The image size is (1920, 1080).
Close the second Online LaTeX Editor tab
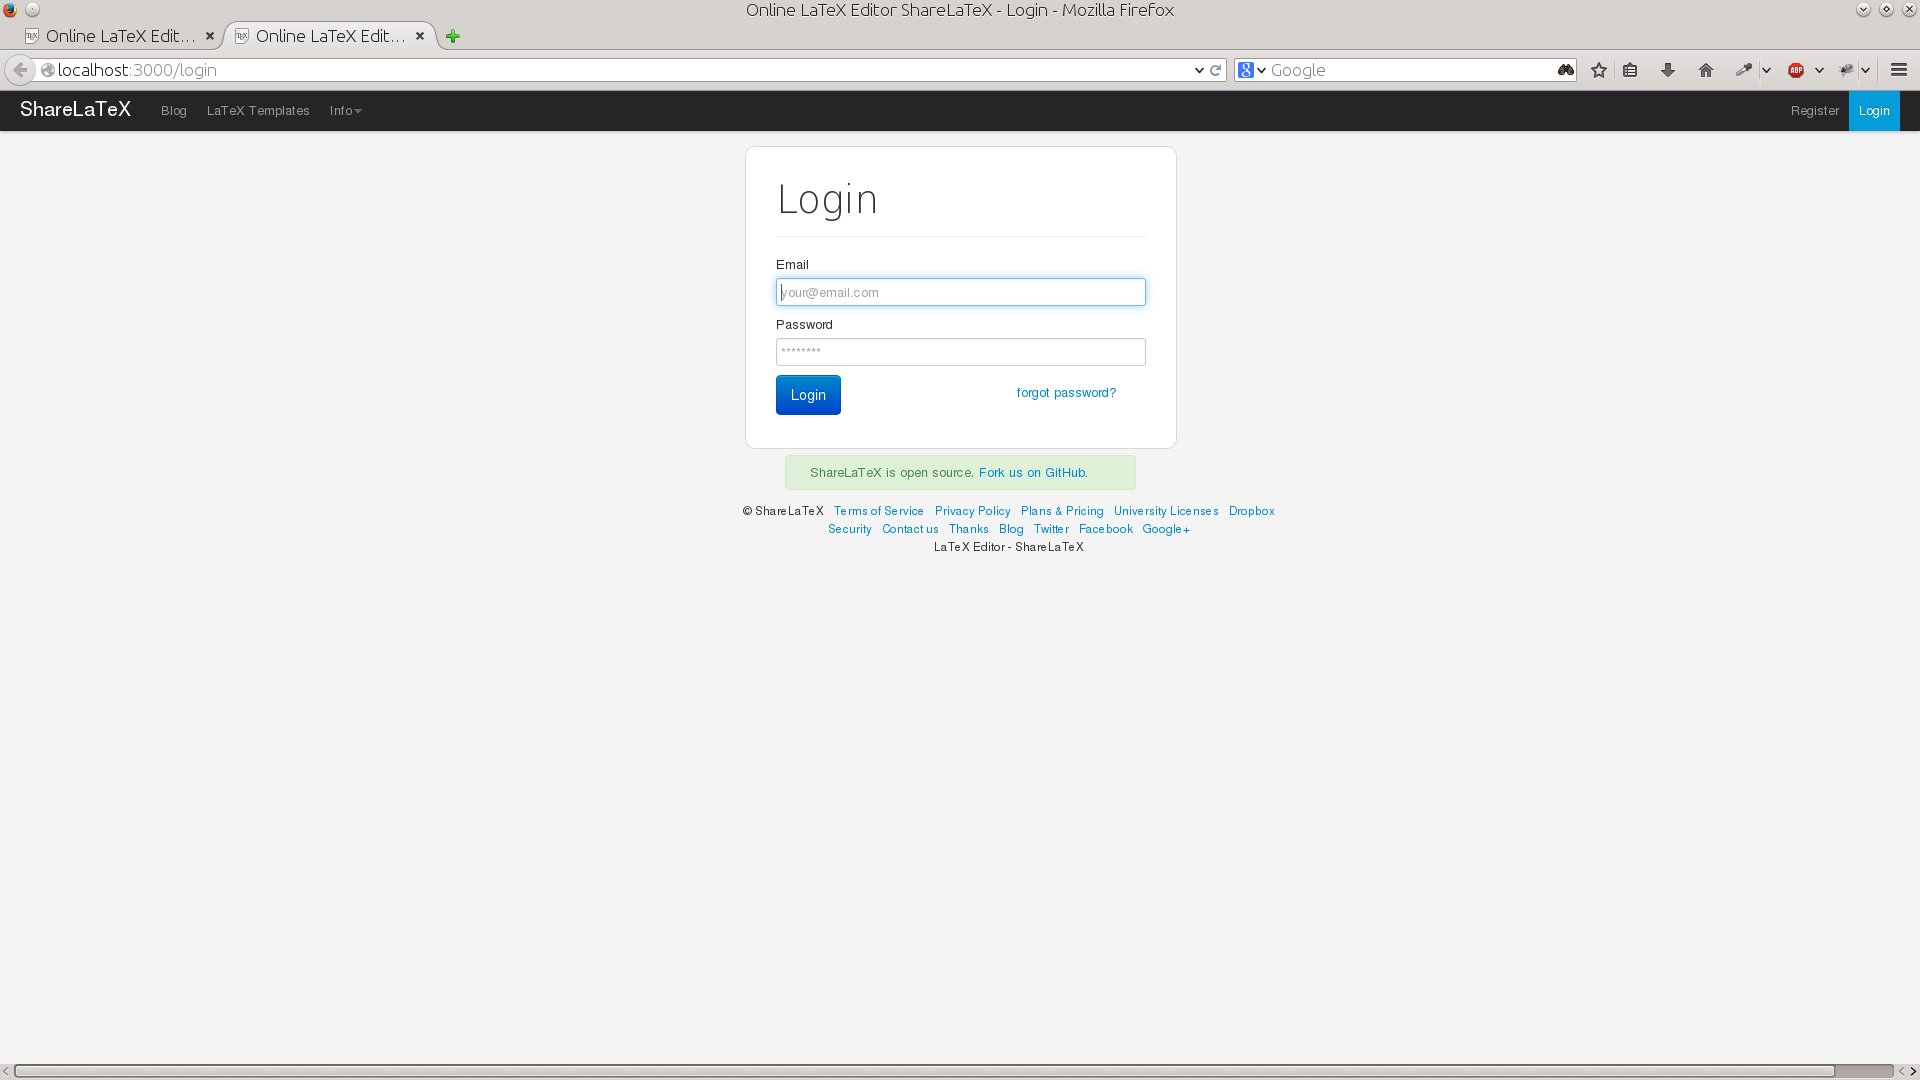coord(420,36)
